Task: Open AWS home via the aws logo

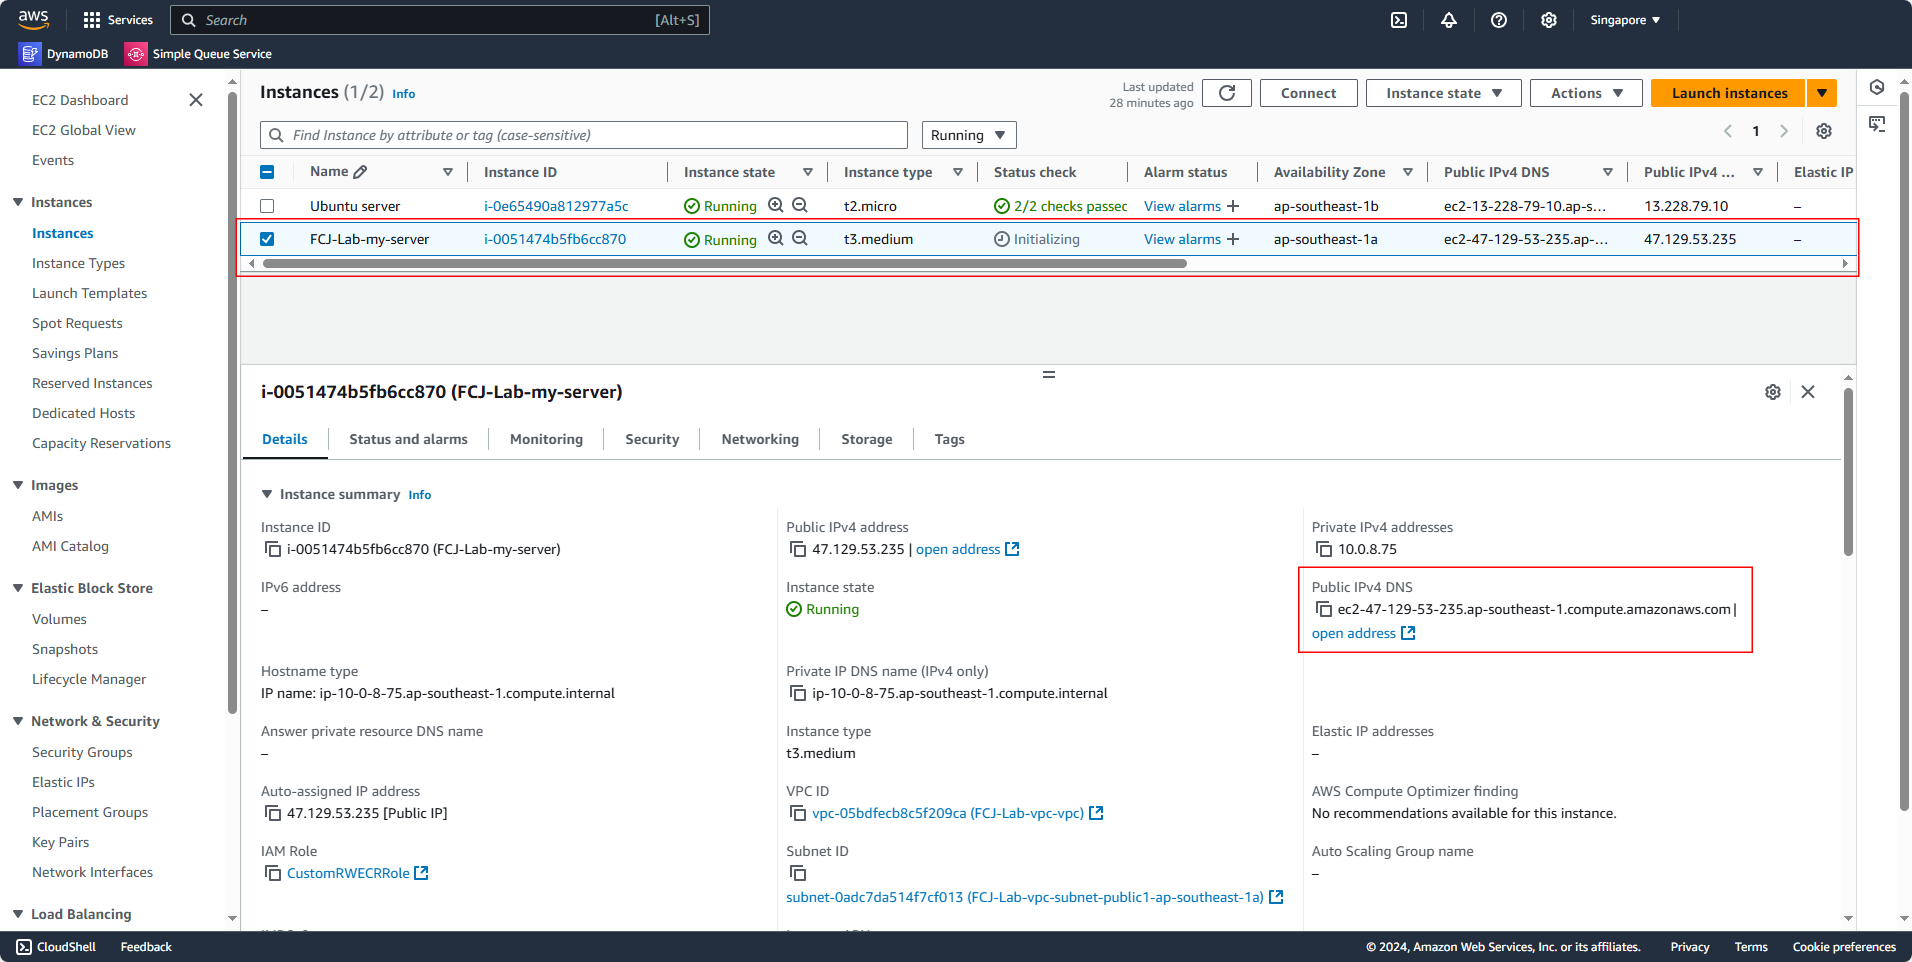Action: 33,19
